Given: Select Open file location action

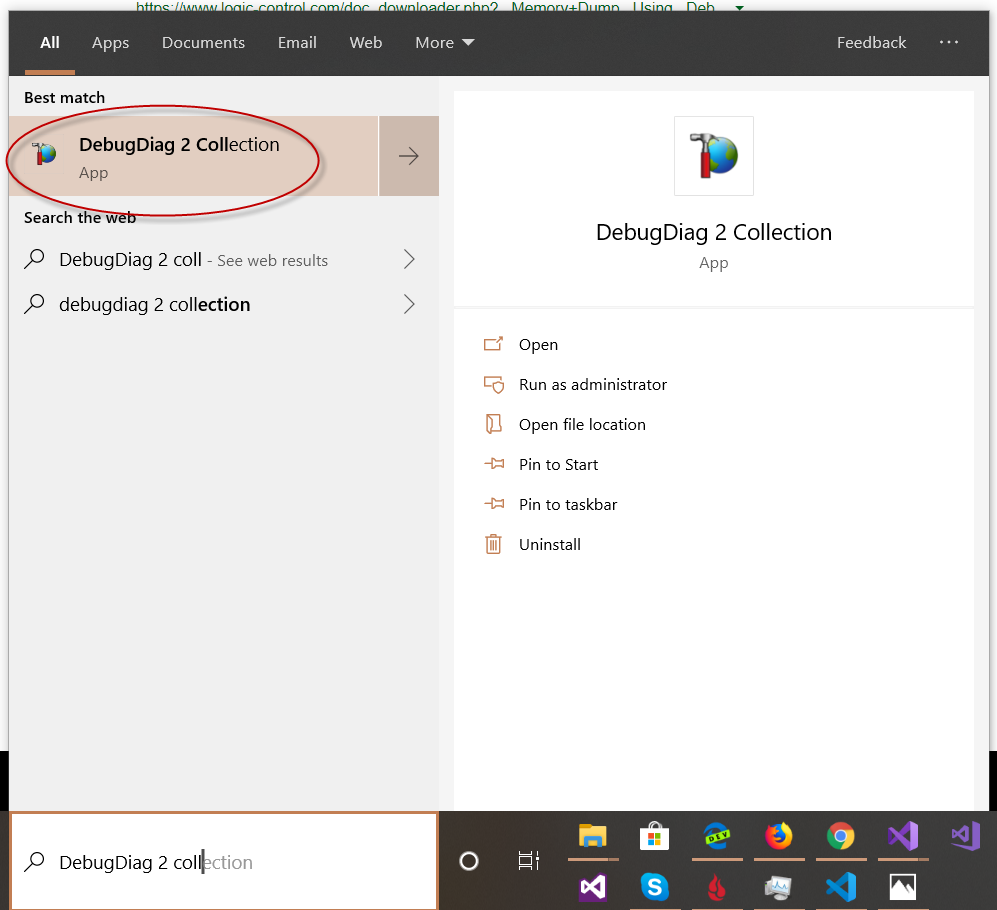Looking at the screenshot, I should [x=582, y=425].
